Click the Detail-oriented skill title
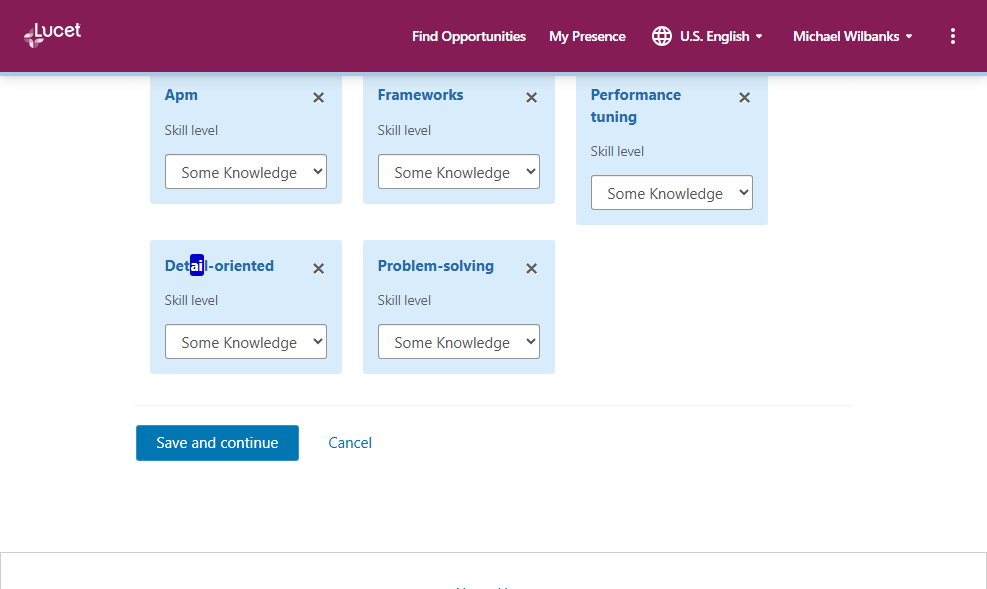The height and width of the screenshot is (589, 987). [x=219, y=266]
